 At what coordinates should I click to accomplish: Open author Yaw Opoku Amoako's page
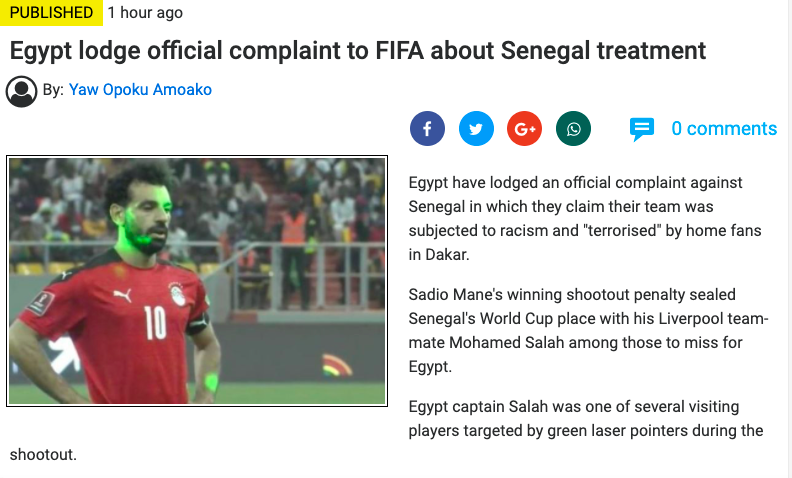click(x=140, y=90)
